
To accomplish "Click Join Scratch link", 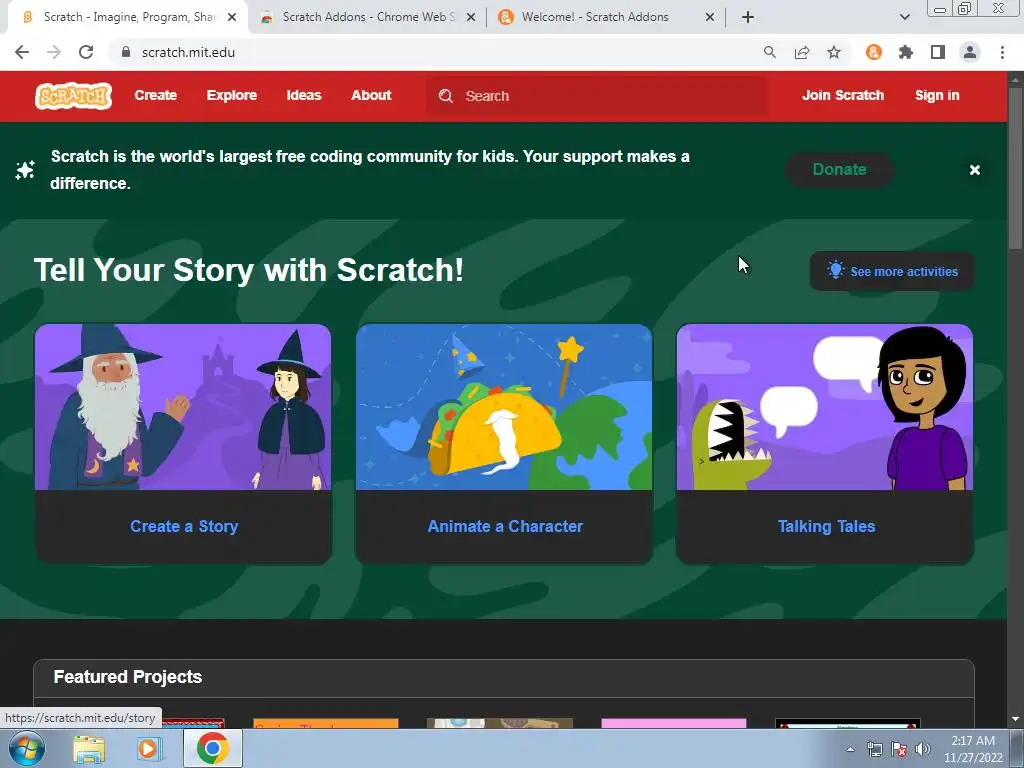I will (842, 95).
